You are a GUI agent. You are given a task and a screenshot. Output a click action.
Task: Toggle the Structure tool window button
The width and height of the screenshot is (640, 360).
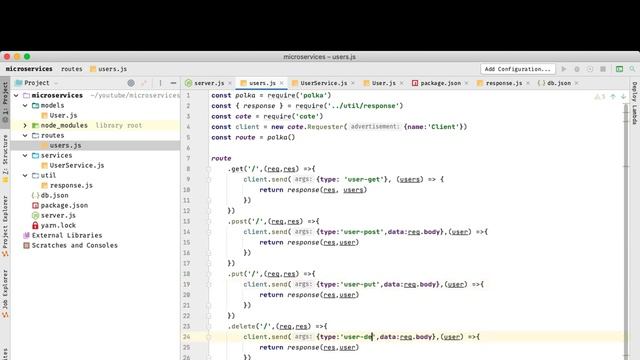(5, 159)
